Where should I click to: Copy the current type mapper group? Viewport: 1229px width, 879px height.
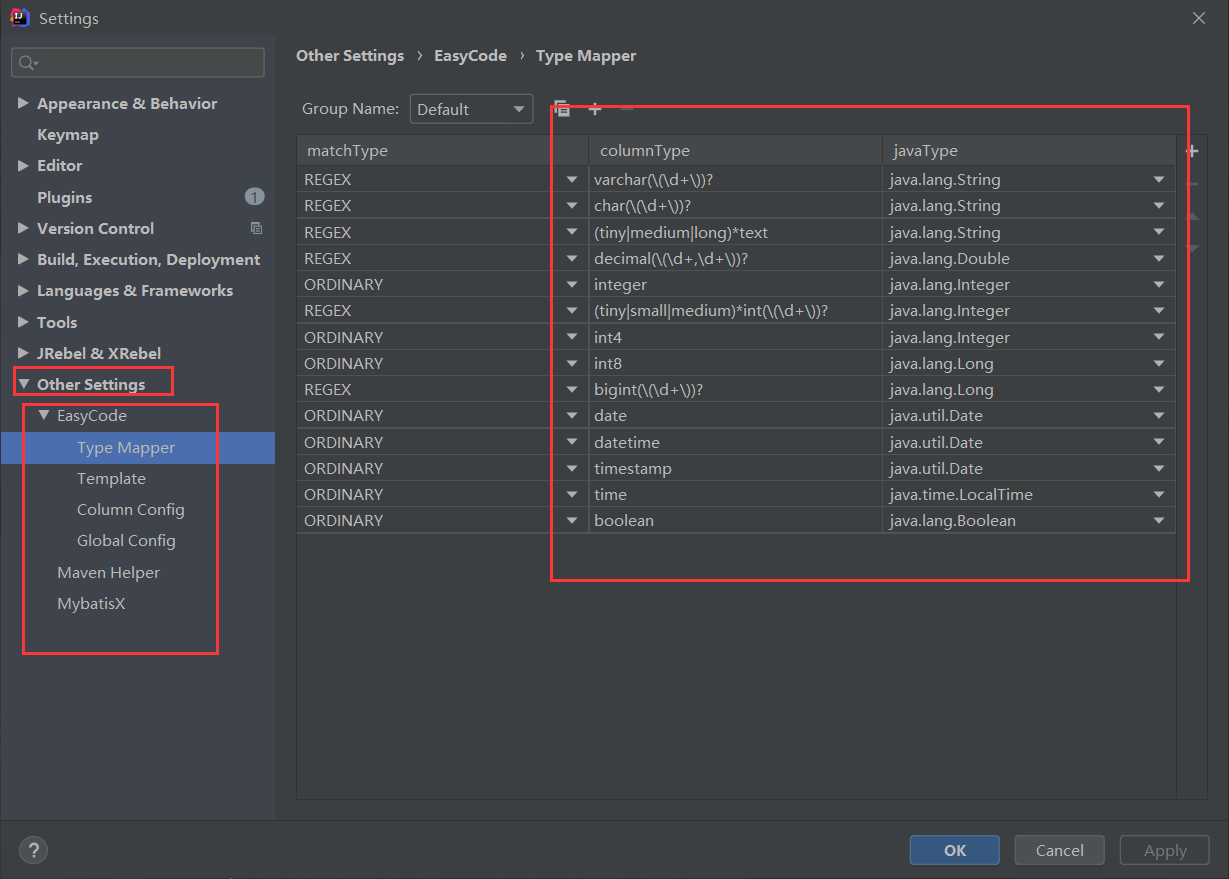tap(562, 109)
